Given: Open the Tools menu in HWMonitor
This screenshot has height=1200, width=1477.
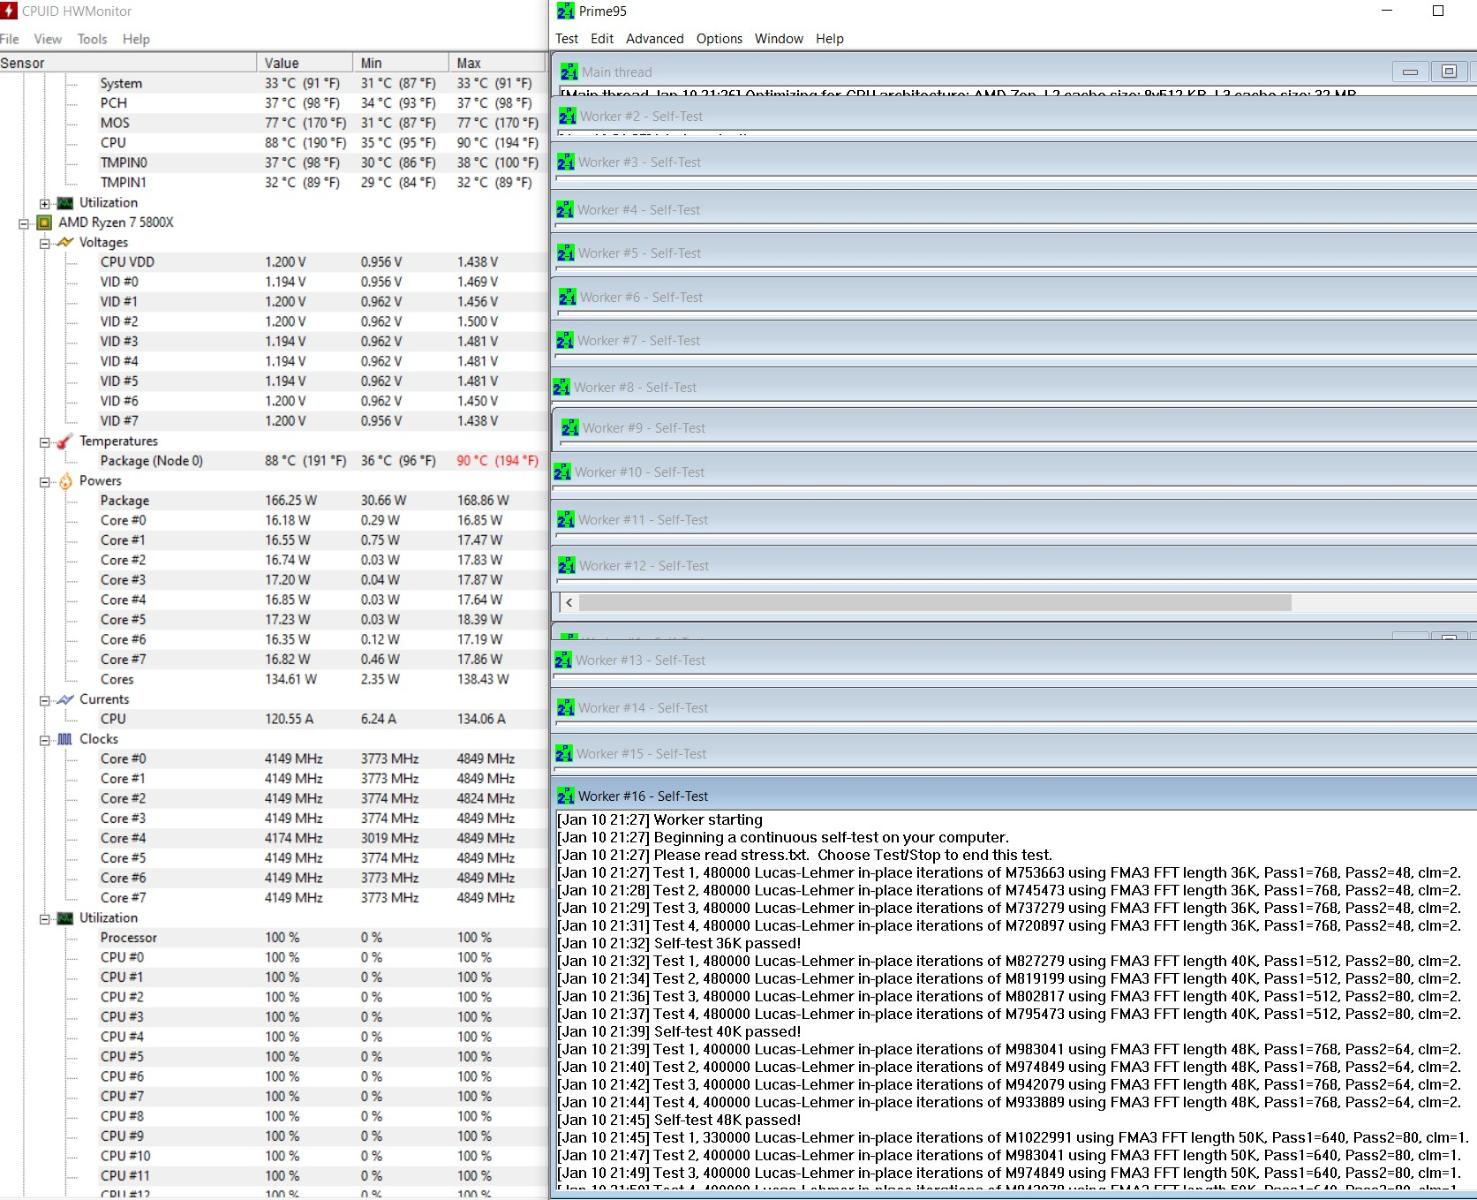Looking at the screenshot, I should click(x=92, y=39).
